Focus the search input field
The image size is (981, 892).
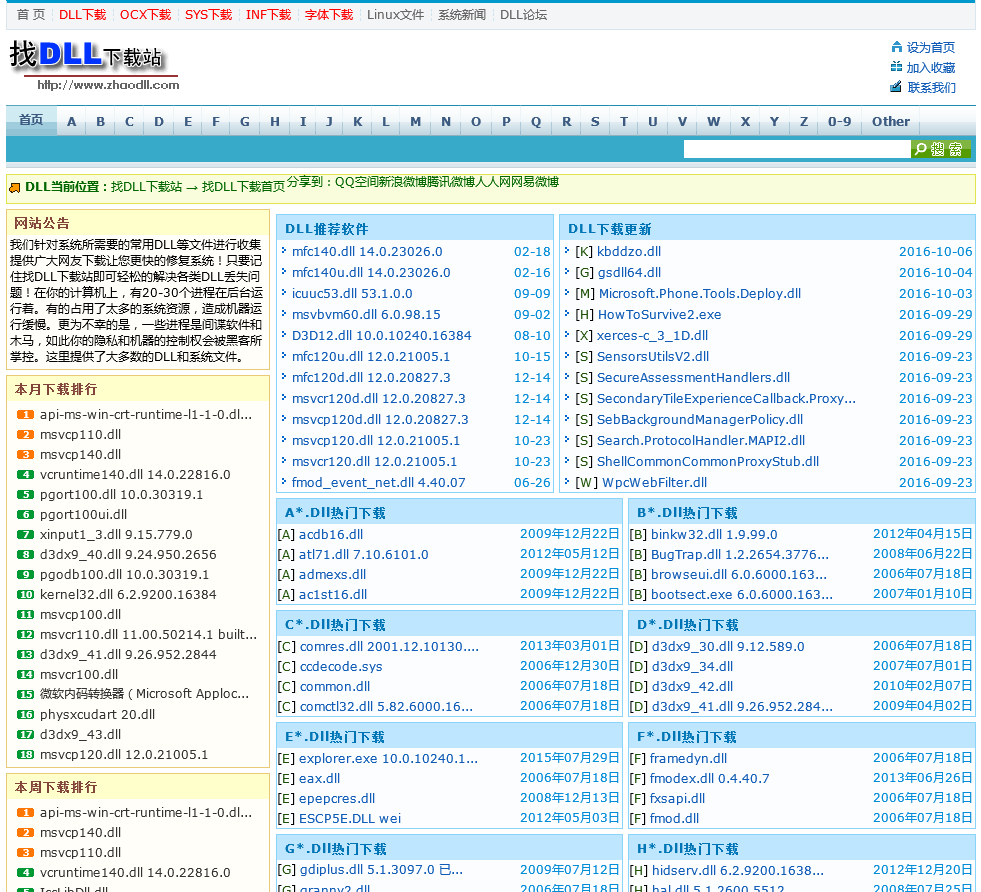click(x=797, y=149)
